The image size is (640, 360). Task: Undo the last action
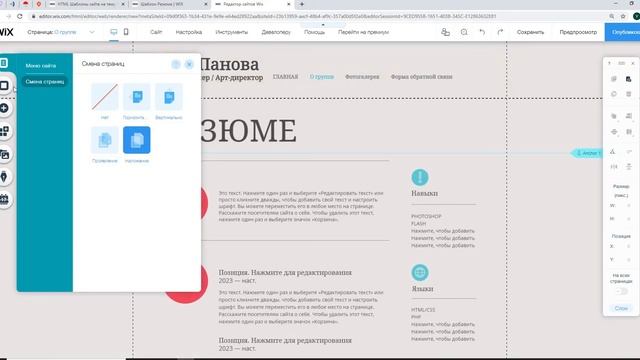pyautogui.click(x=482, y=32)
